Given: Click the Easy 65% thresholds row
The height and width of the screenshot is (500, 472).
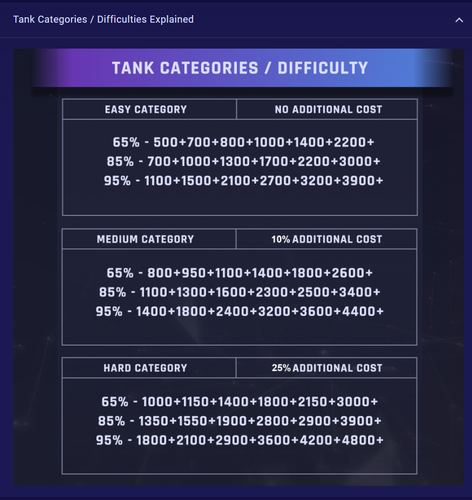Looking at the screenshot, I should (x=243, y=142).
